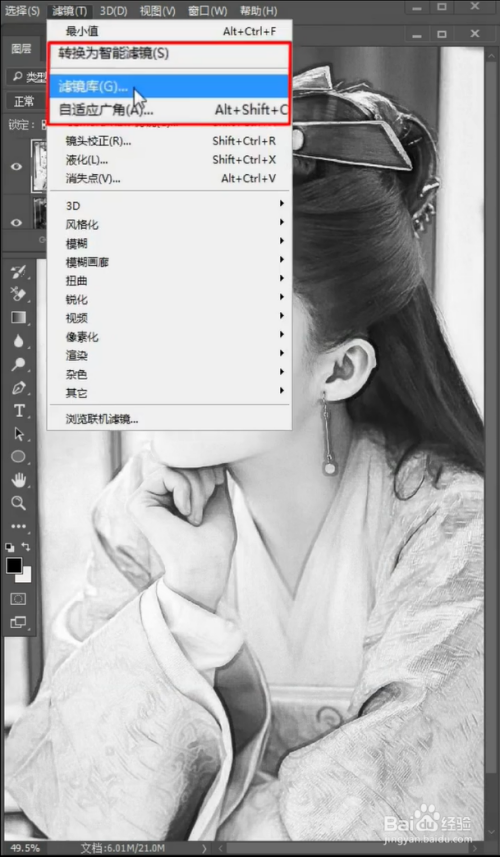Select the Path Selection arrow tool
500x857 pixels.
(19, 434)
